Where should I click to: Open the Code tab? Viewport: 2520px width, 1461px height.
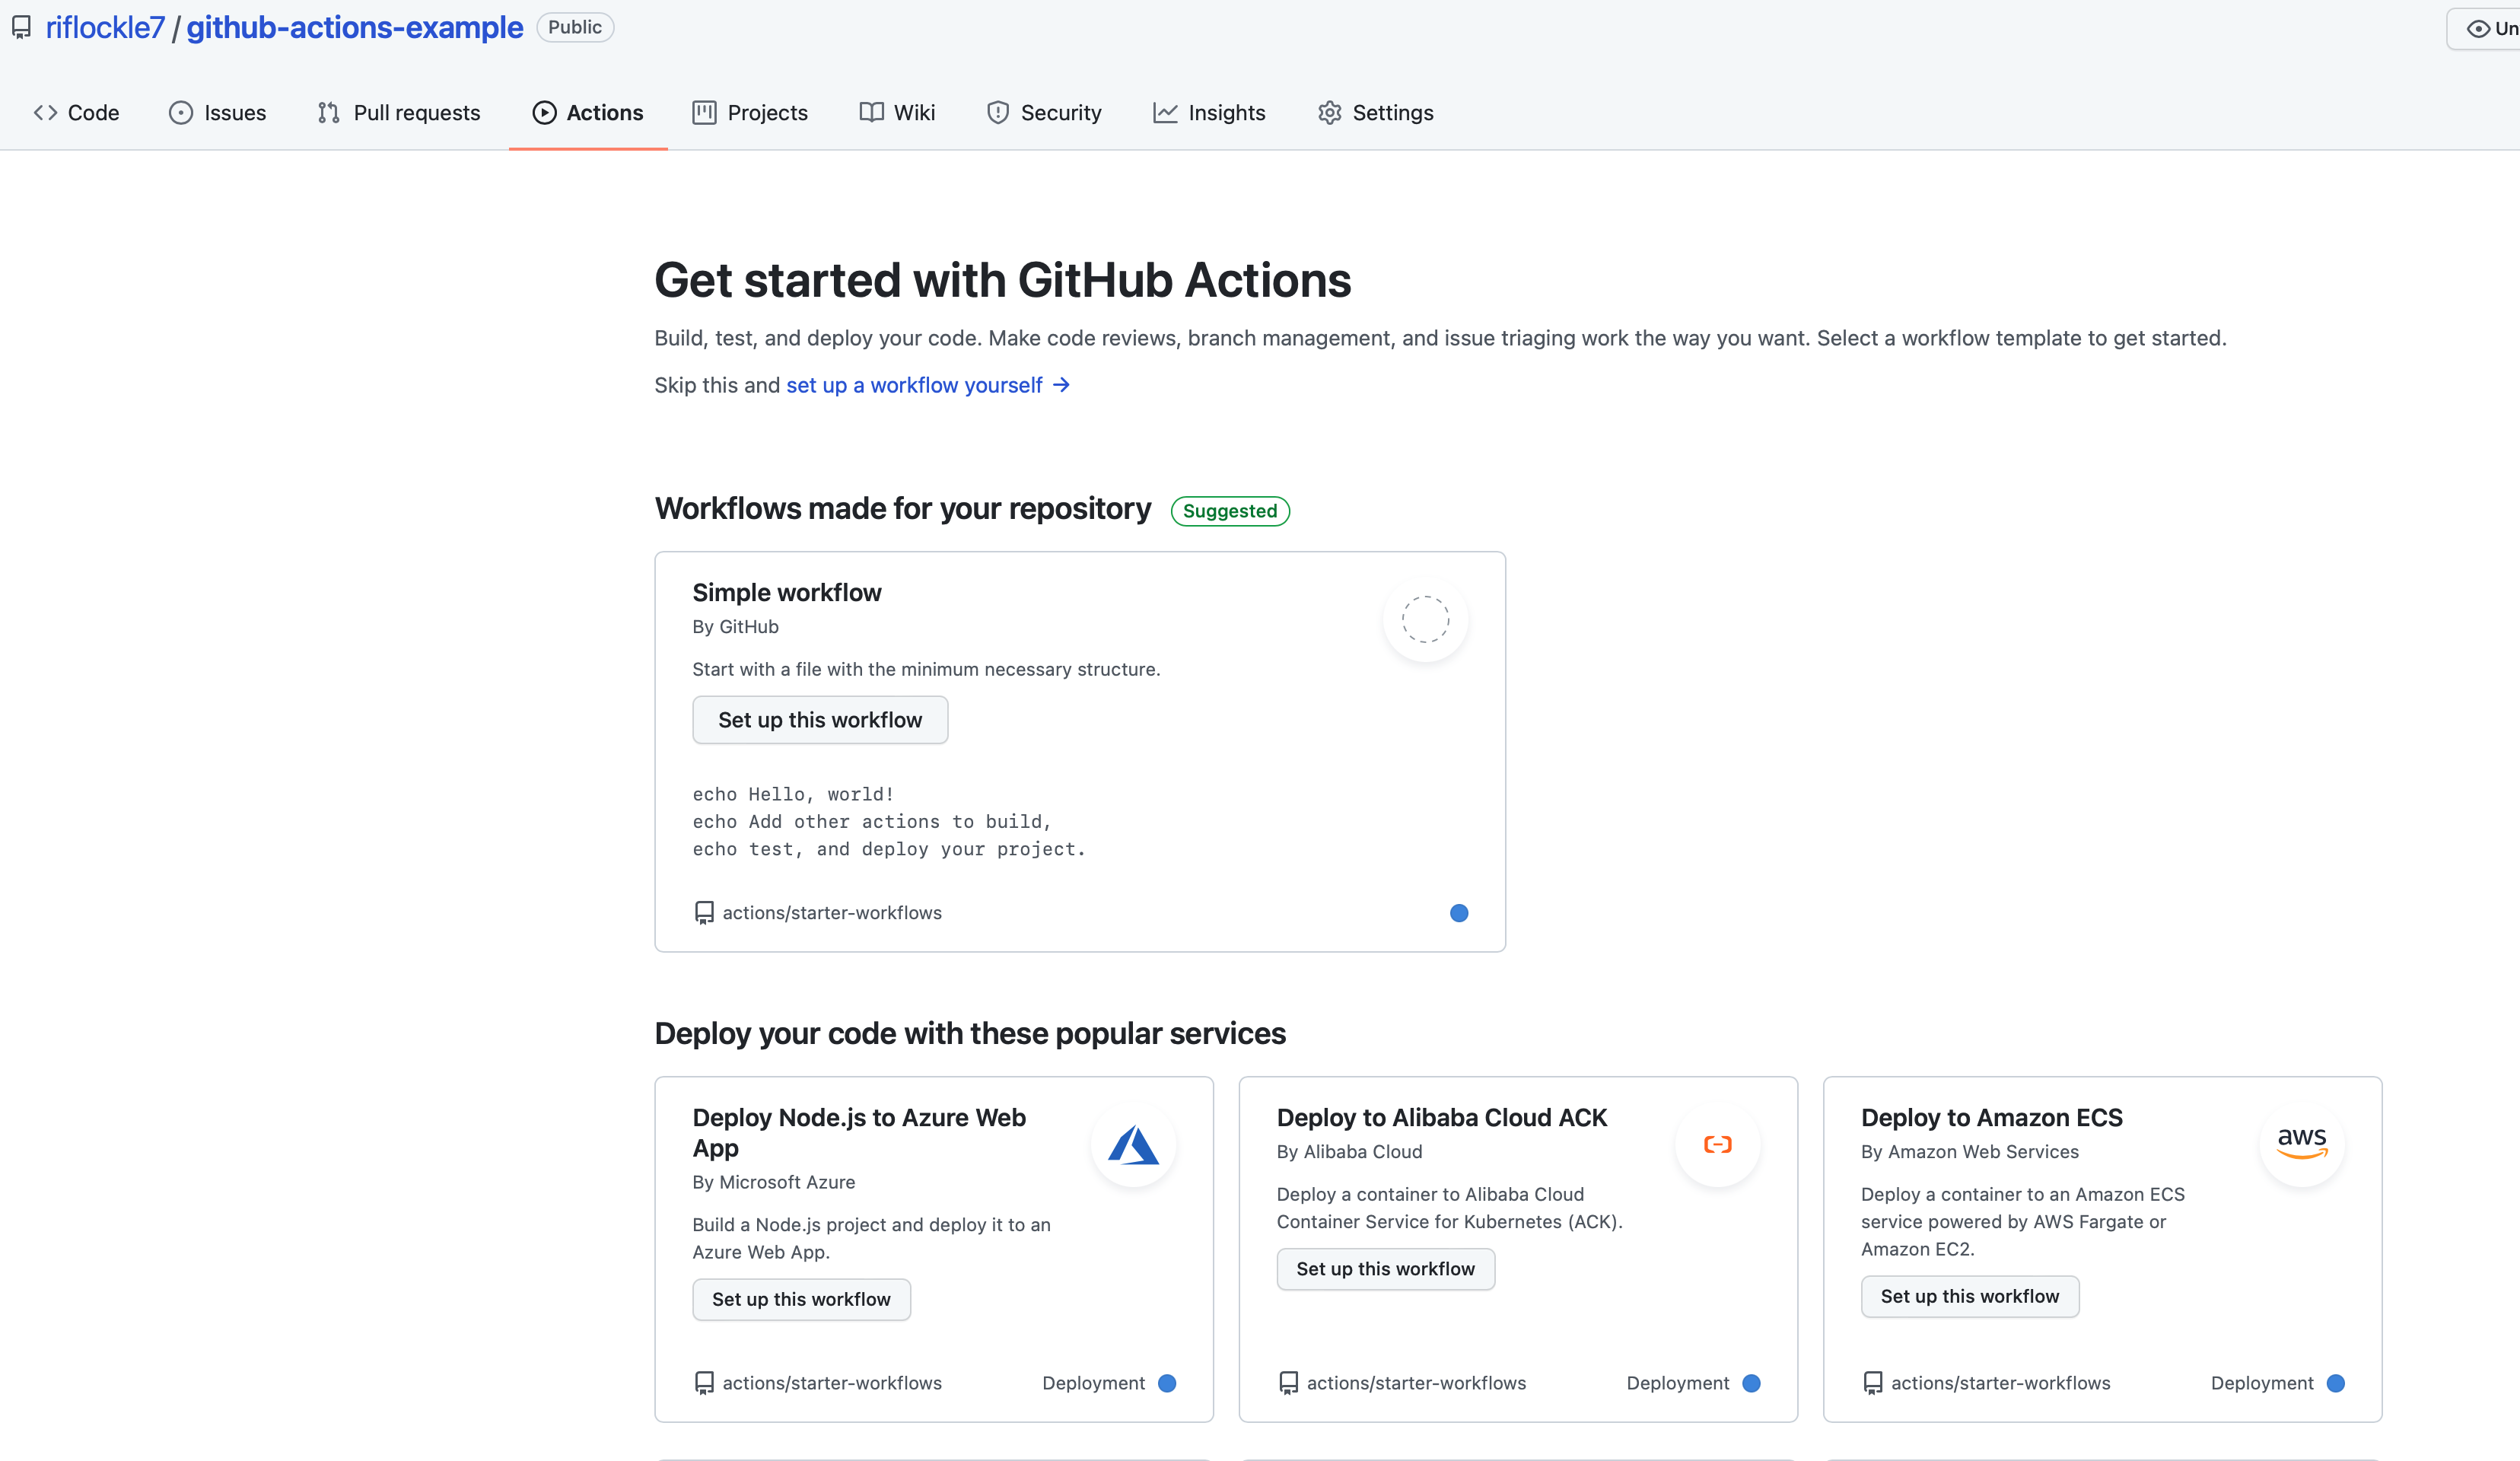coord(77,113)
